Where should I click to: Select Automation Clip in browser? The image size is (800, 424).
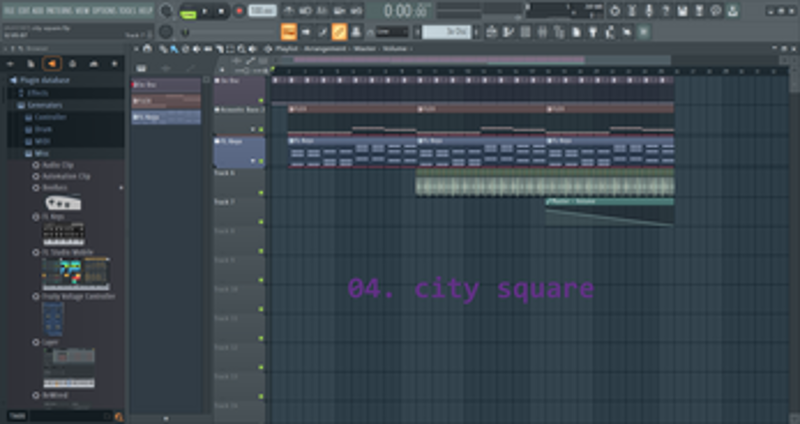point(66,177)
